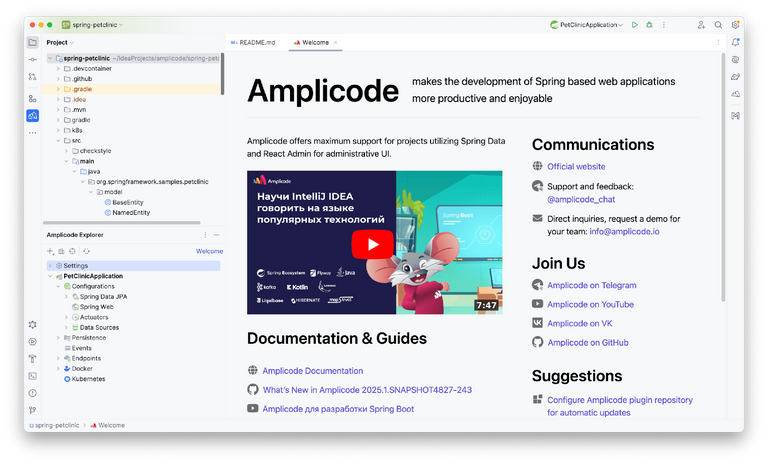Open the Git tool window icon
This screenshot has height=464, width=768.
coord(32,409)
